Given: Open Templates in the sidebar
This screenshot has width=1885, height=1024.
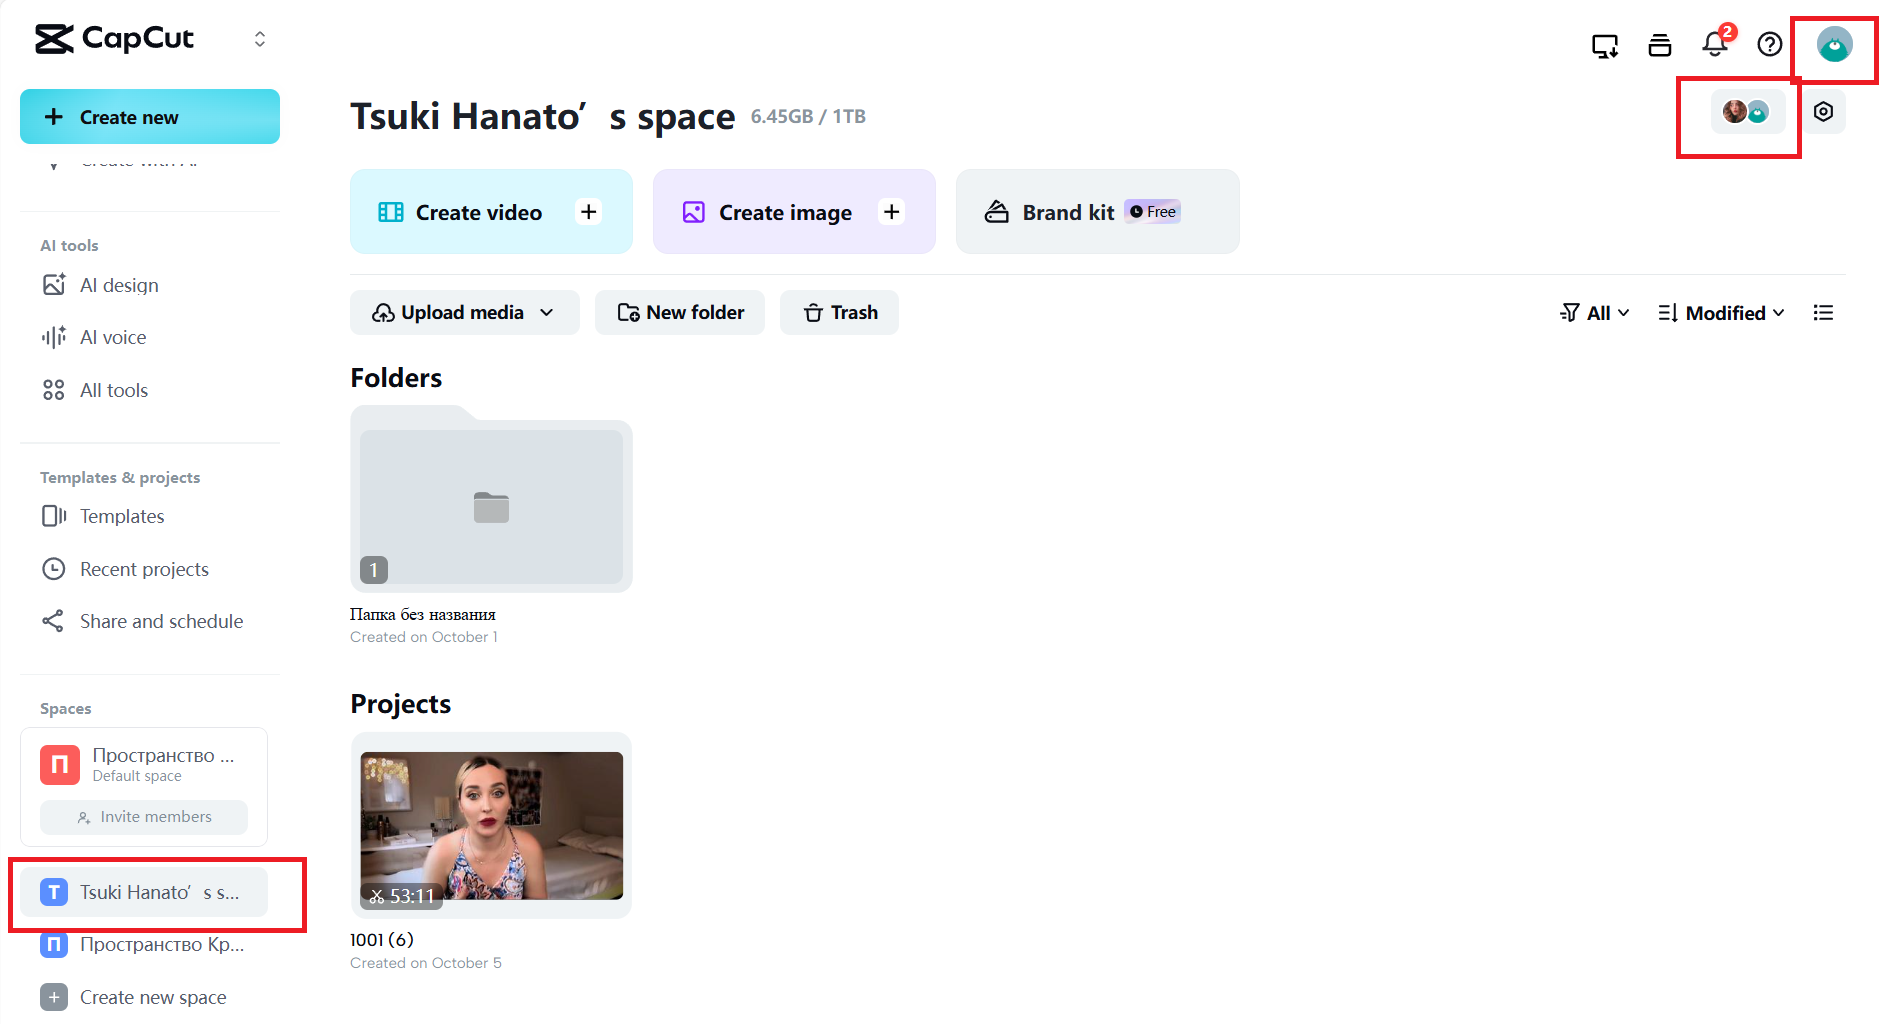Looking at the screenshot, I should pyautogui.click(x=121, y=516).
